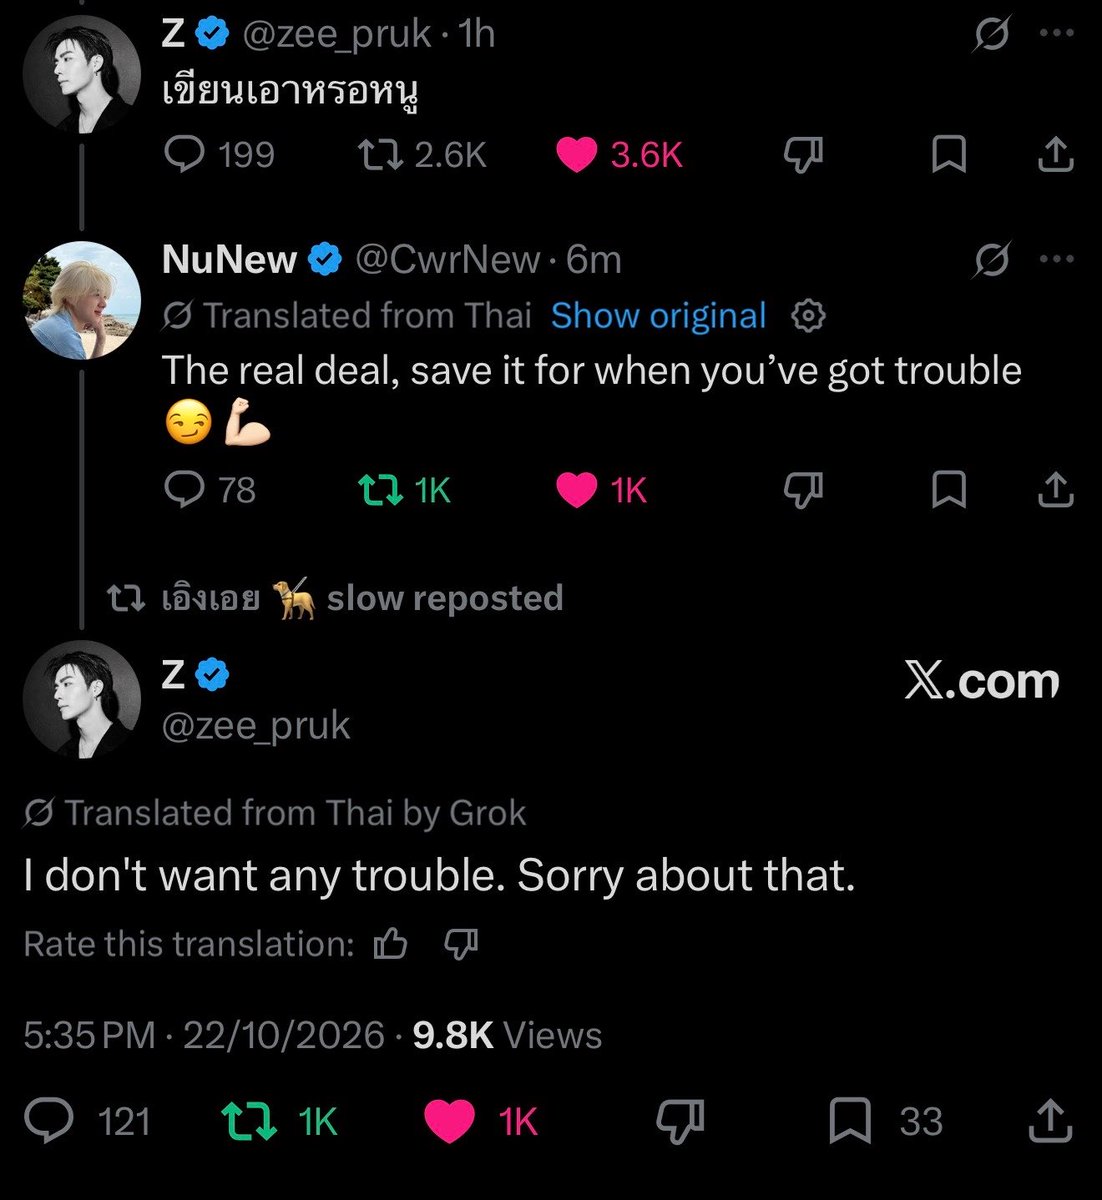Share the main post via upload icon

1052,1121
